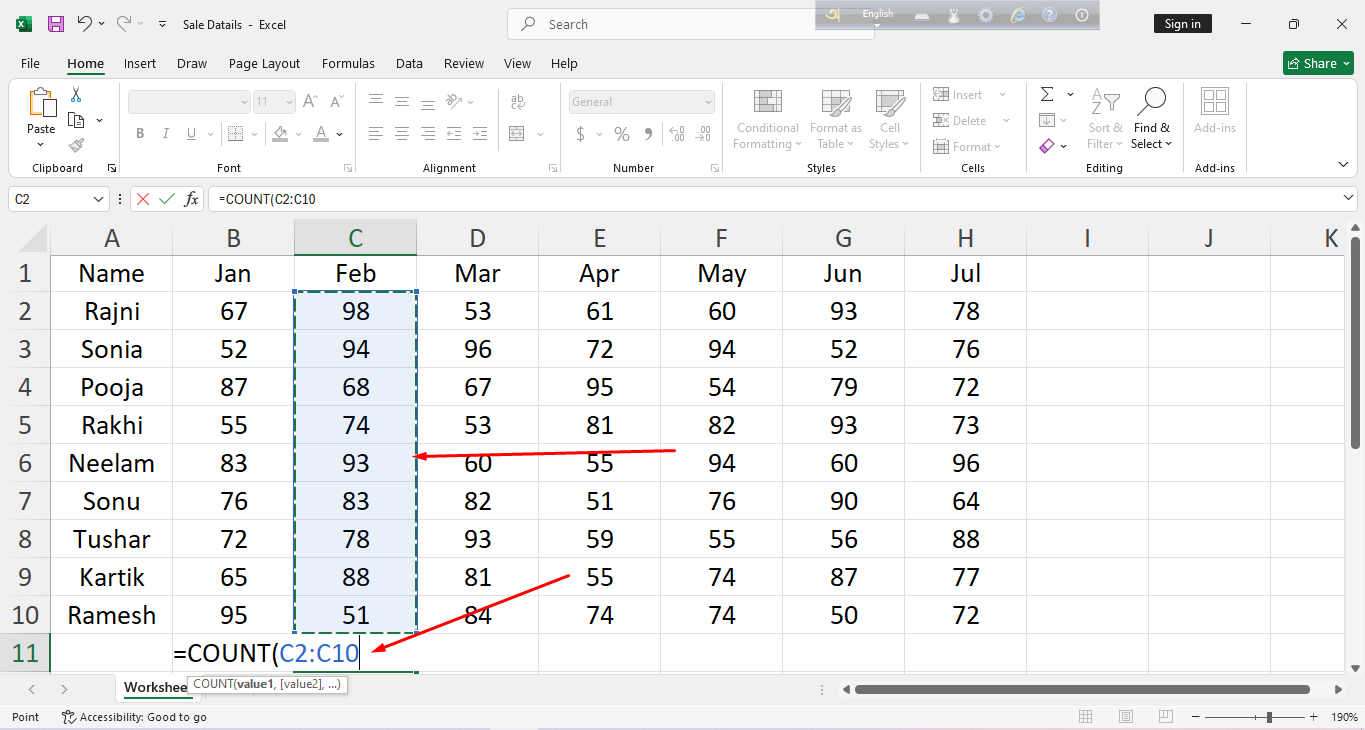Viewport: 1365px width, 730px height.
Task: Click the Clear eraser icon
Action: point(1047,146)
